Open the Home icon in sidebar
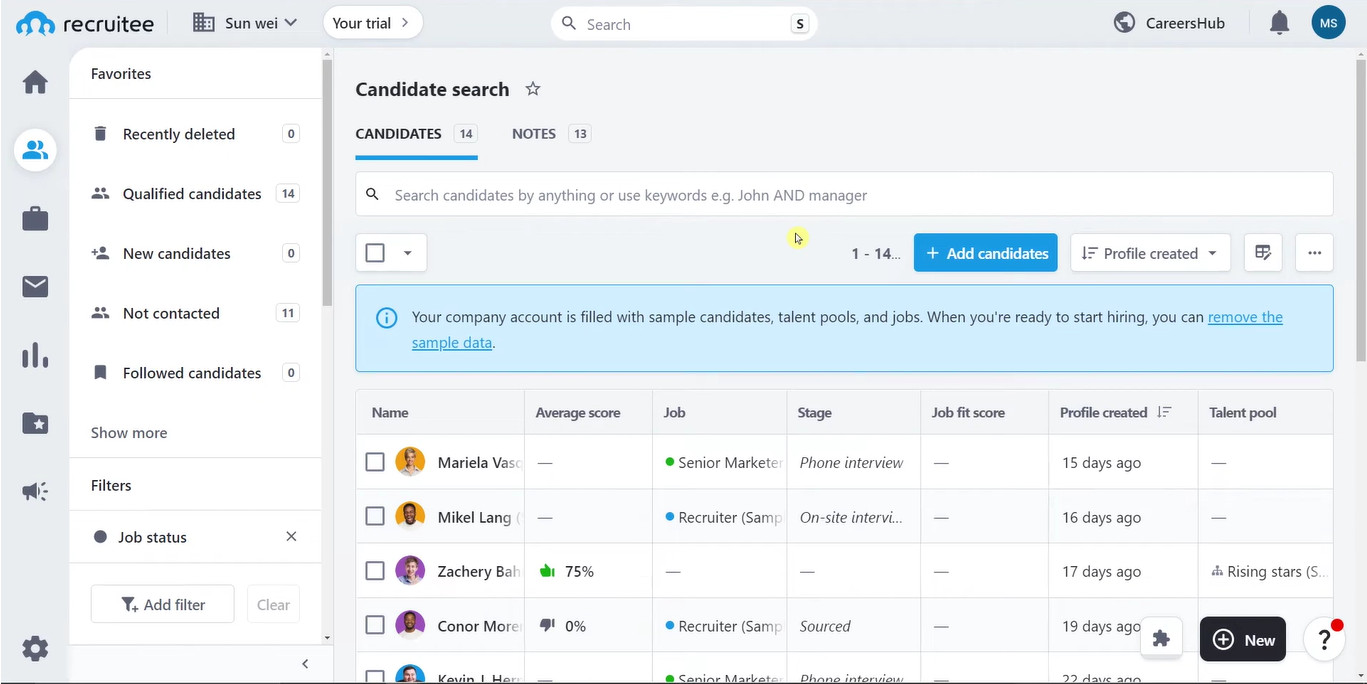This screenshot has width=1367, height=684. (35, 82)
